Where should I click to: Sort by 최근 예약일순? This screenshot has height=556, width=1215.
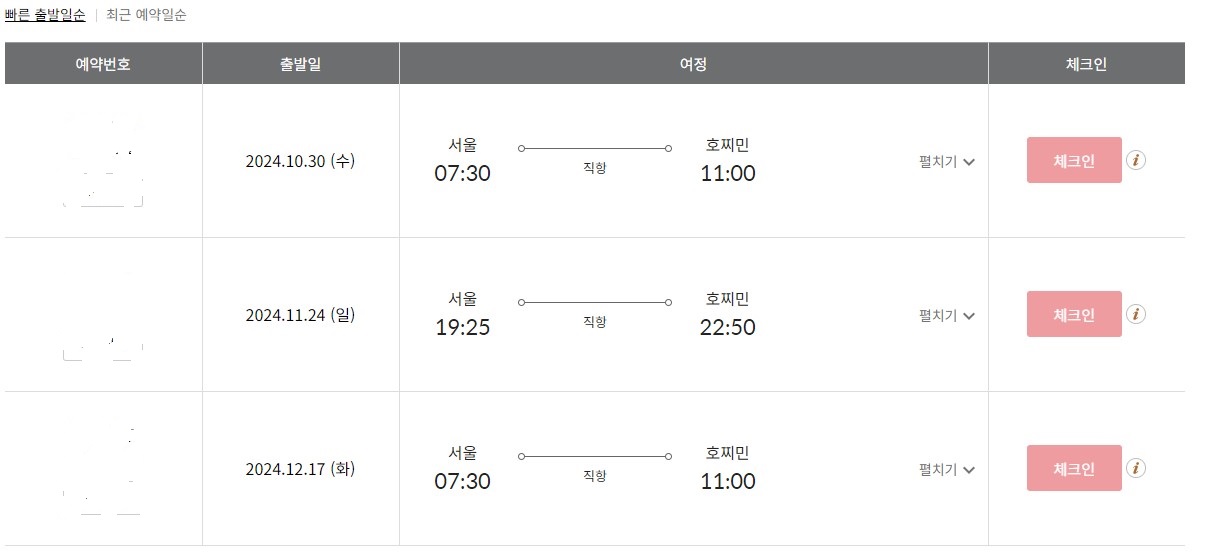point(146,15)
